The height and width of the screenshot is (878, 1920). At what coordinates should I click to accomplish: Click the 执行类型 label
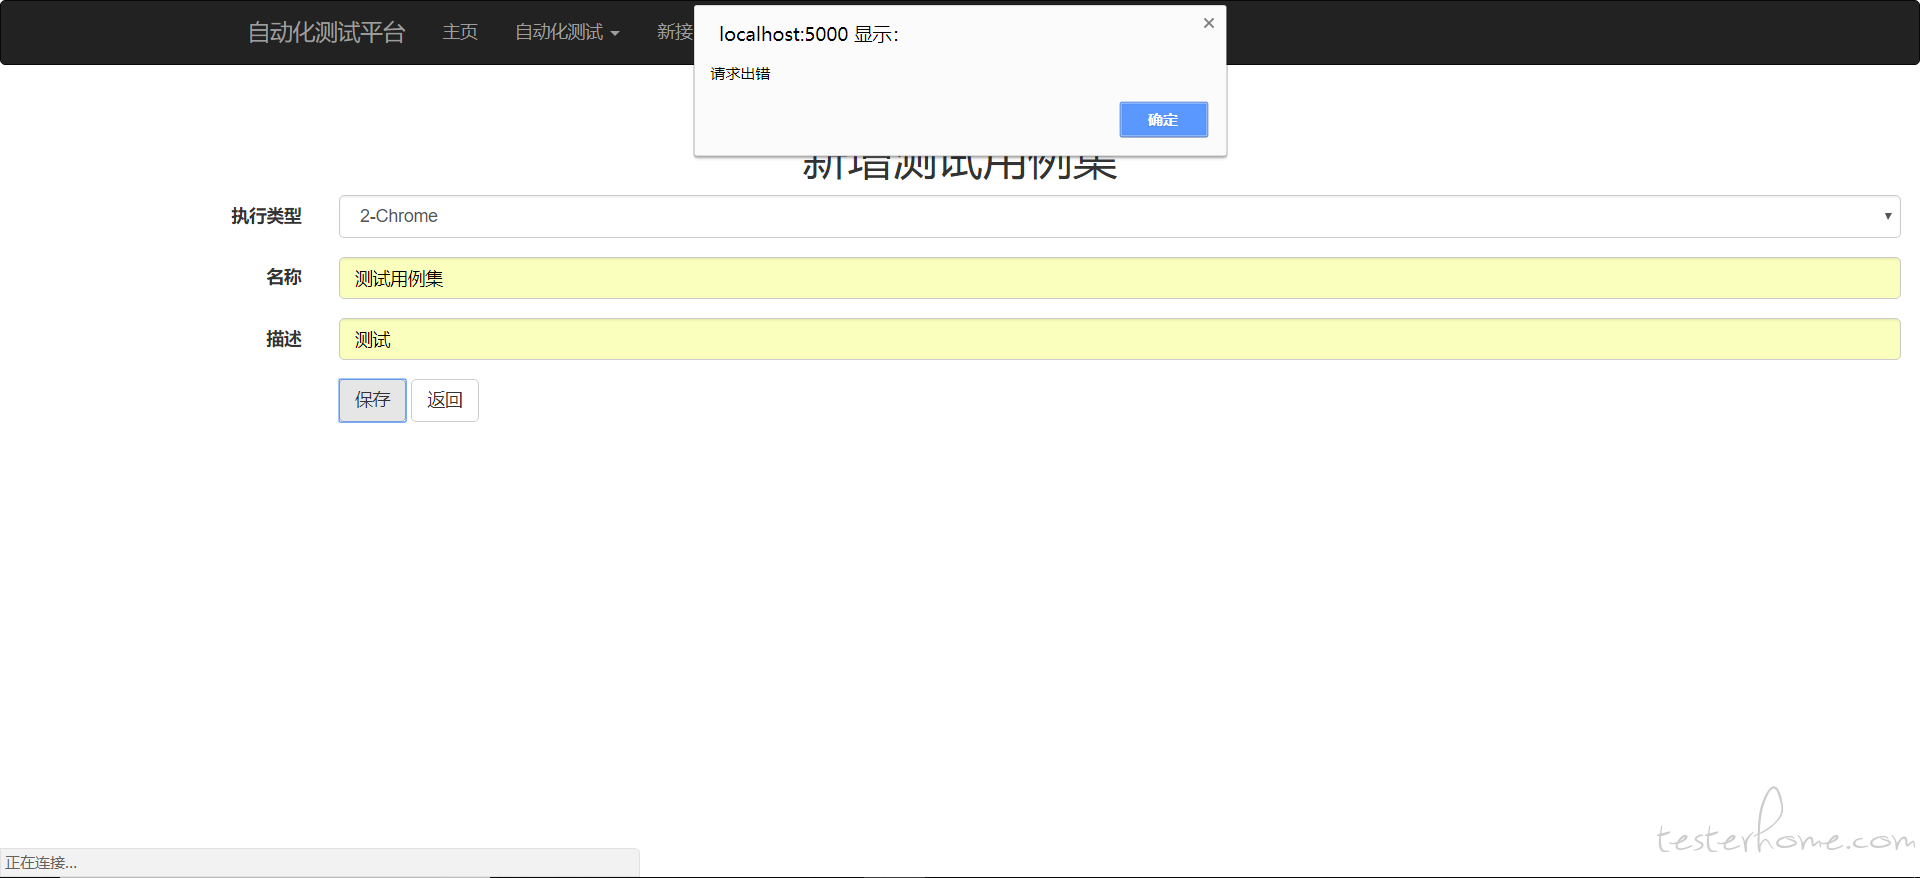[x=266, y=216]
